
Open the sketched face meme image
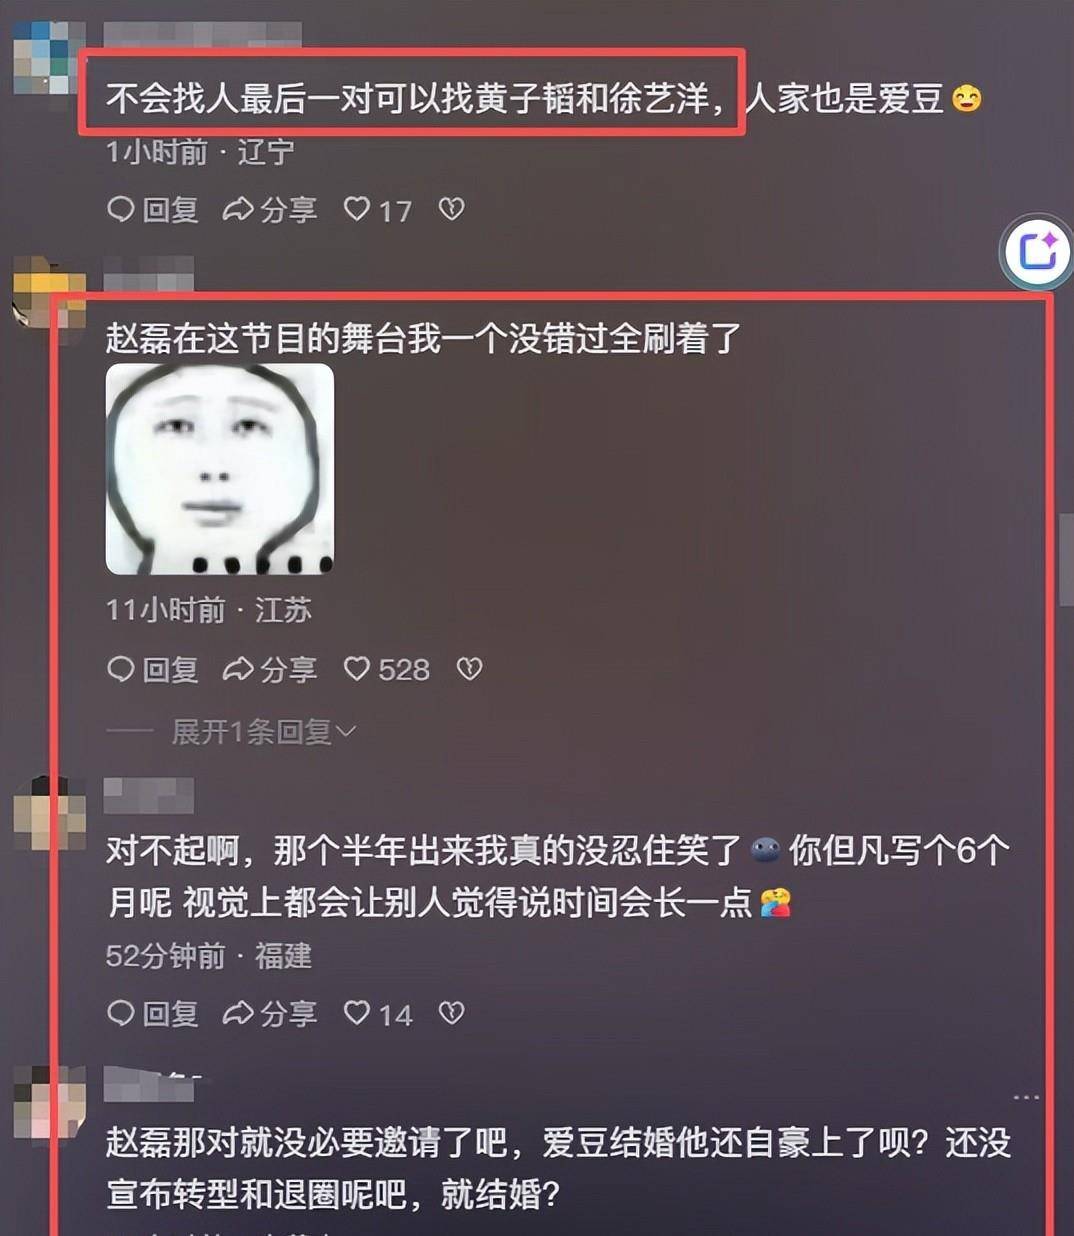tap(220, 469)
